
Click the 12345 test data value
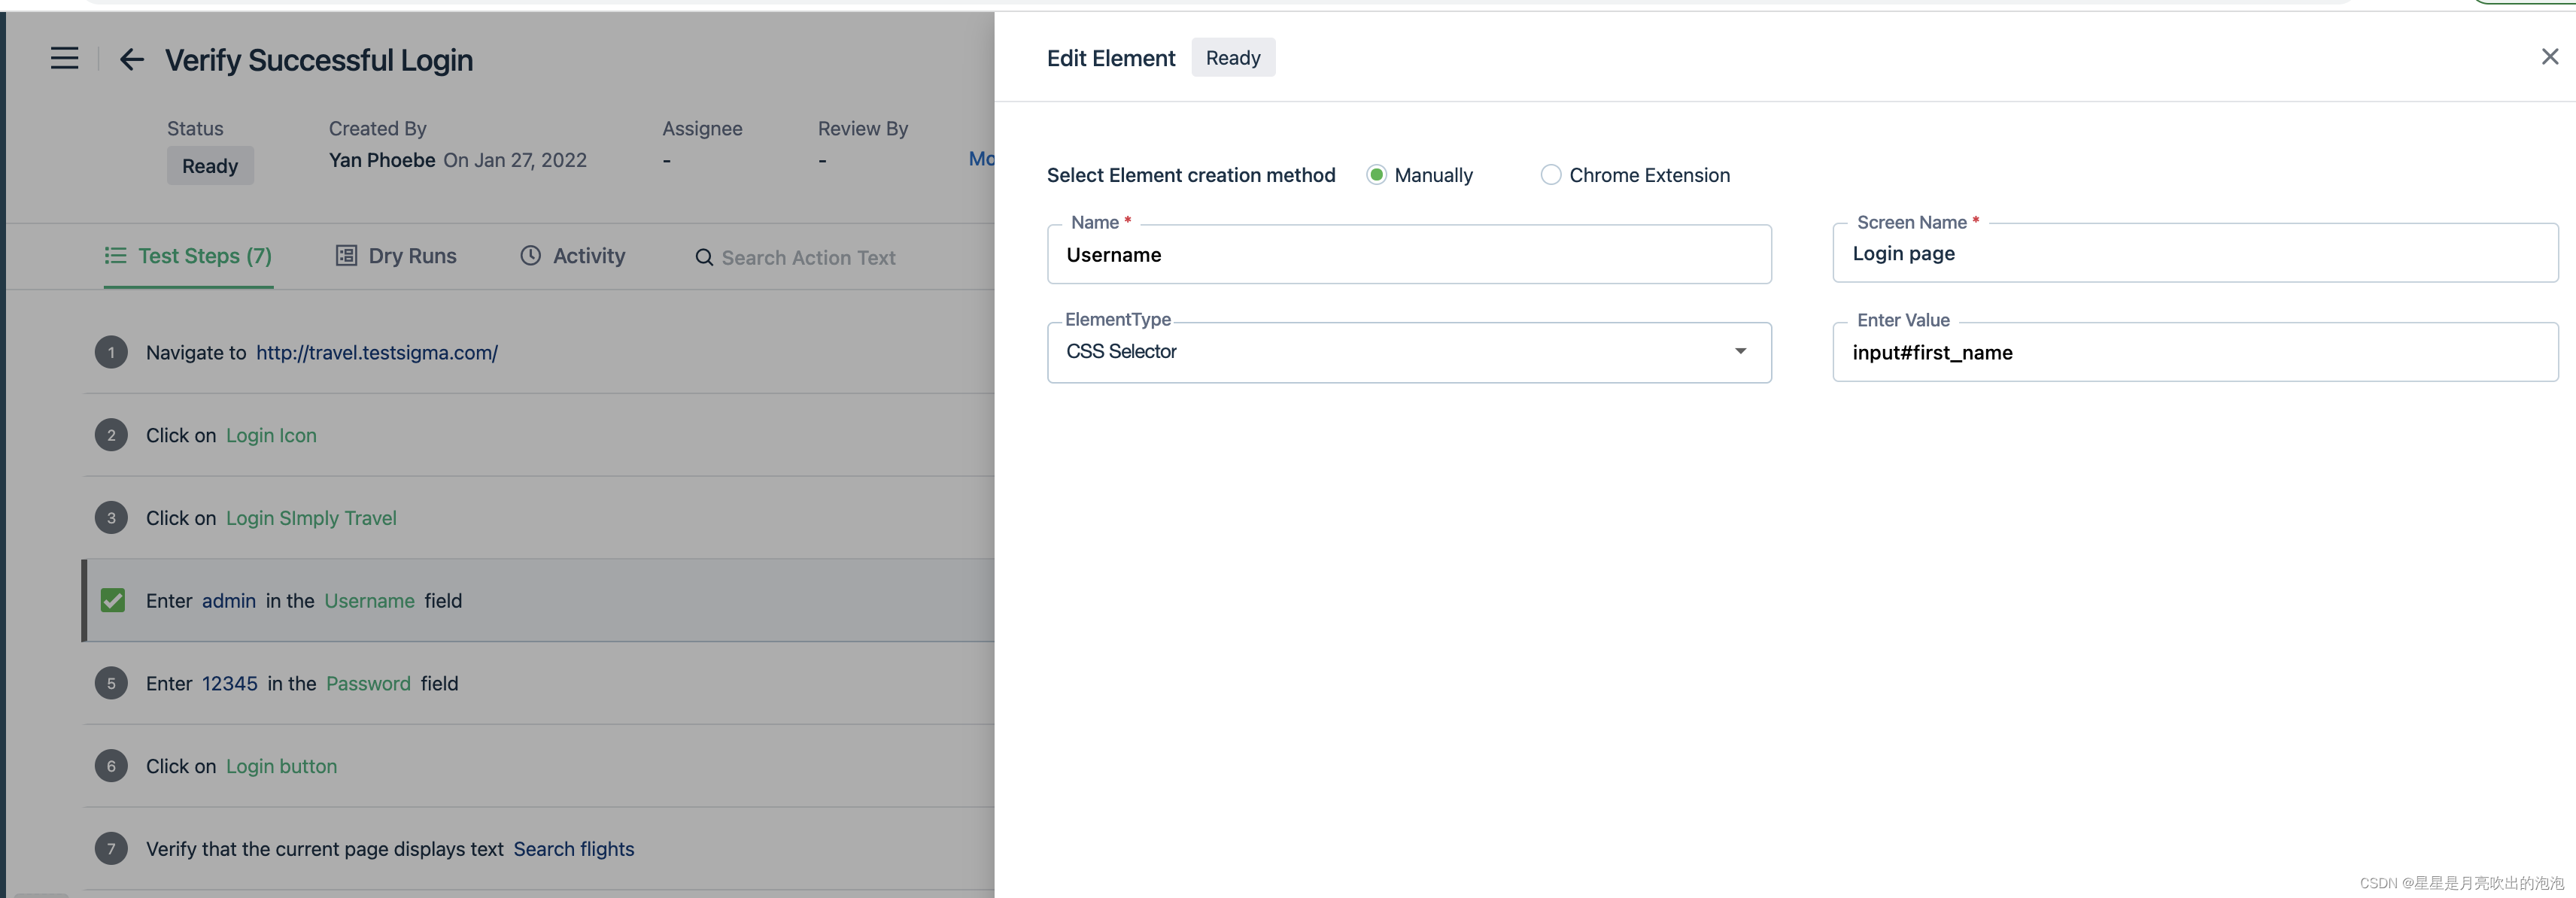point(230,684)
